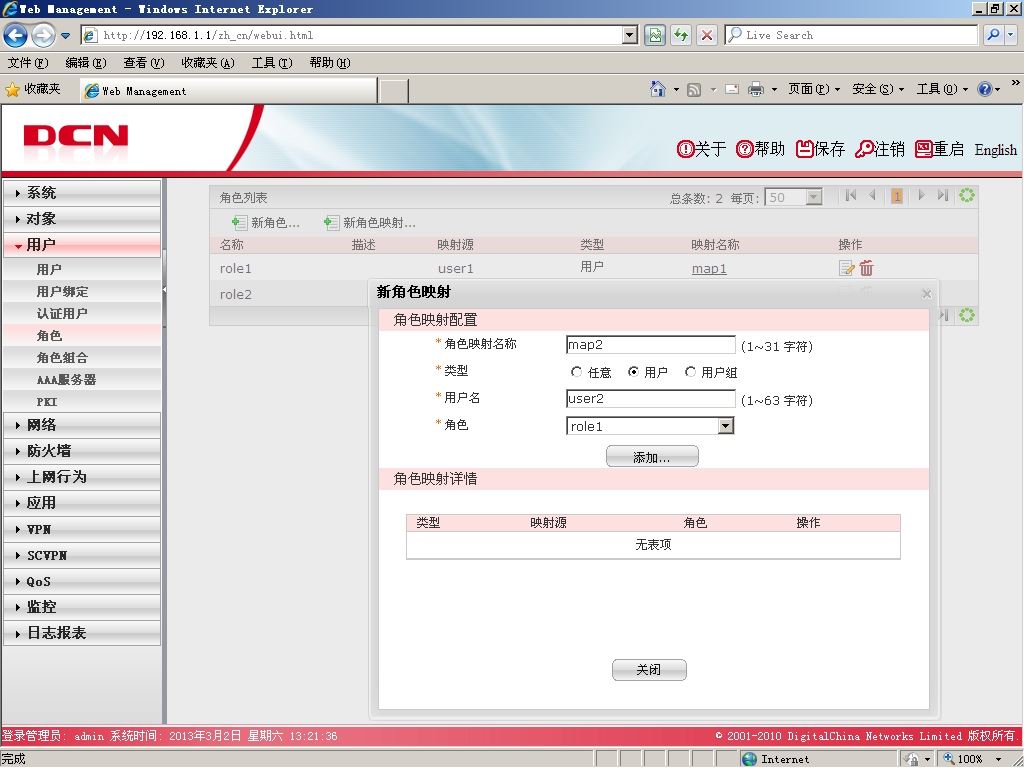The image size is (1024, 768).
Task: Go to next page of role list
Action: point(921,195)
